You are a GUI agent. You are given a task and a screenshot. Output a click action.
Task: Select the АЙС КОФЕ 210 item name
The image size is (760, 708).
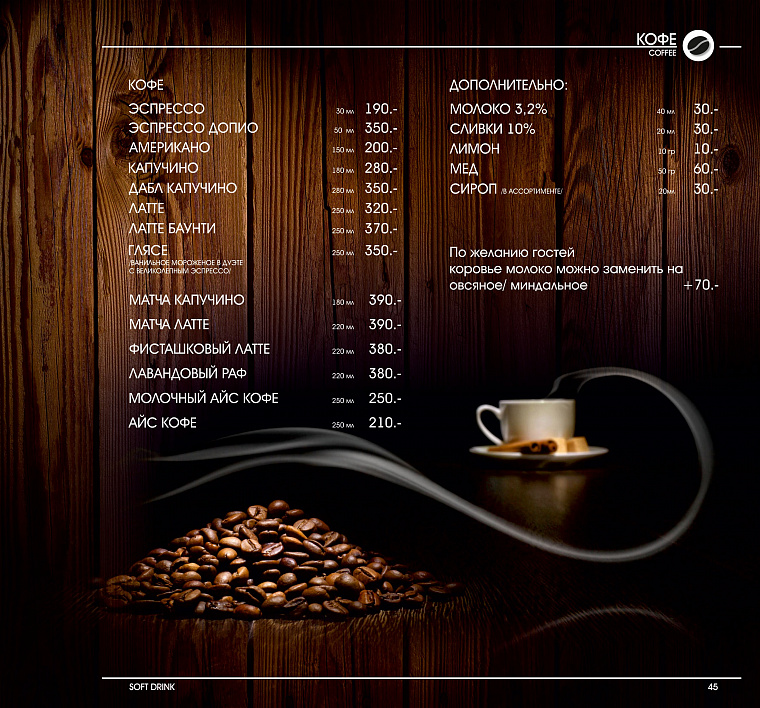pyautogui.click(x=162, y=423)
